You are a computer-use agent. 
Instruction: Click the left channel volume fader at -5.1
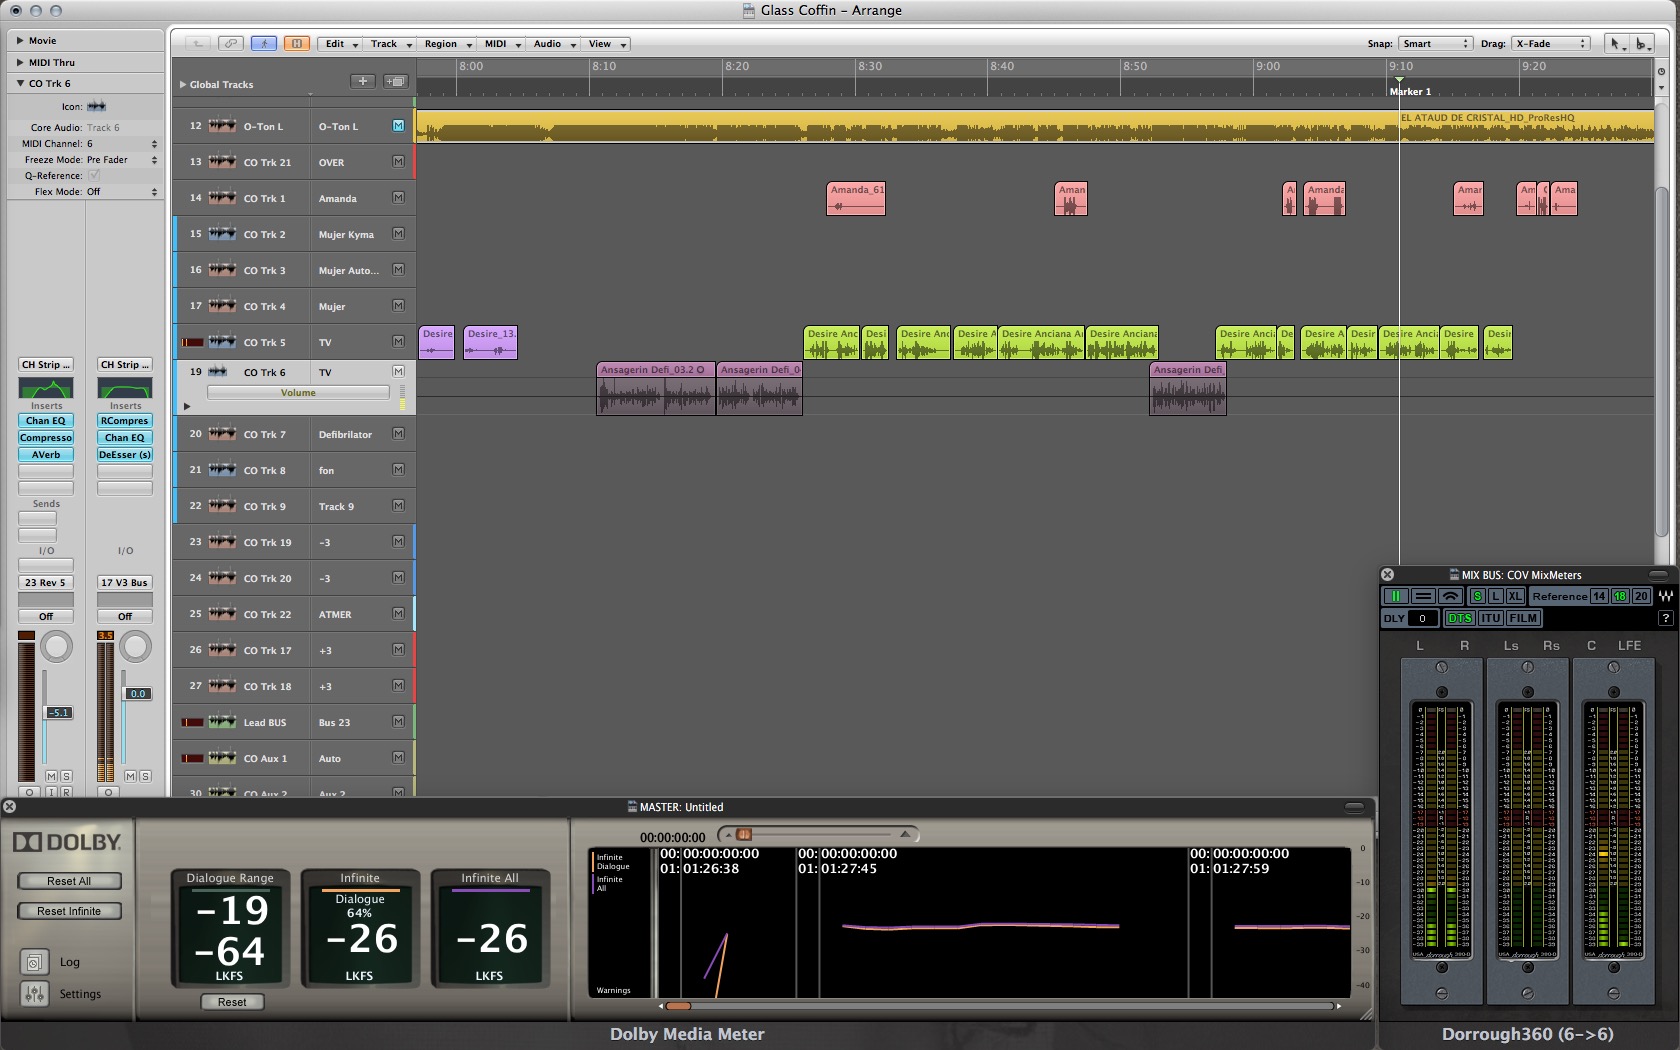click(59, 712)
